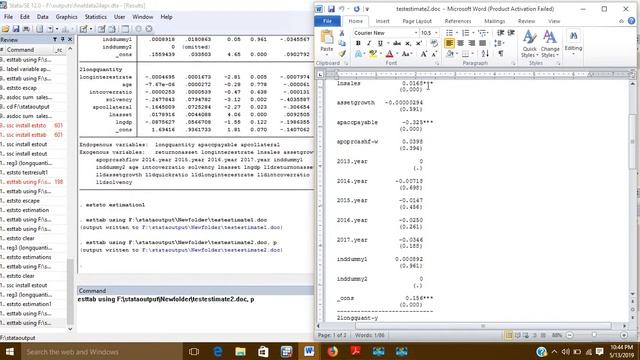Open Change Case Aa dropdown
This screenshot has height=360, width=640.
[x=407, y=54]
